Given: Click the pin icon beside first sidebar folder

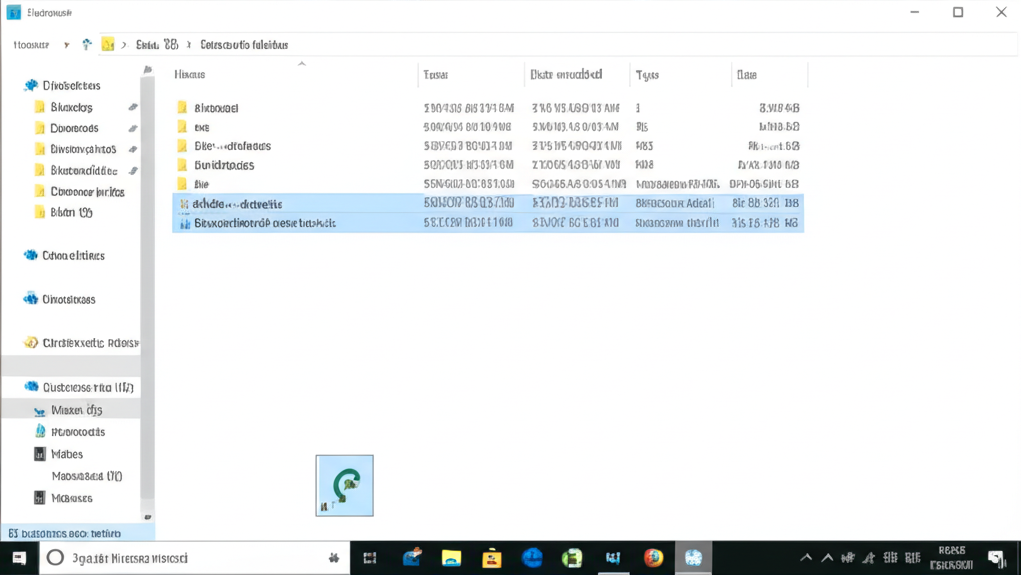Looking at the screenshot, I should click(133, 107).
